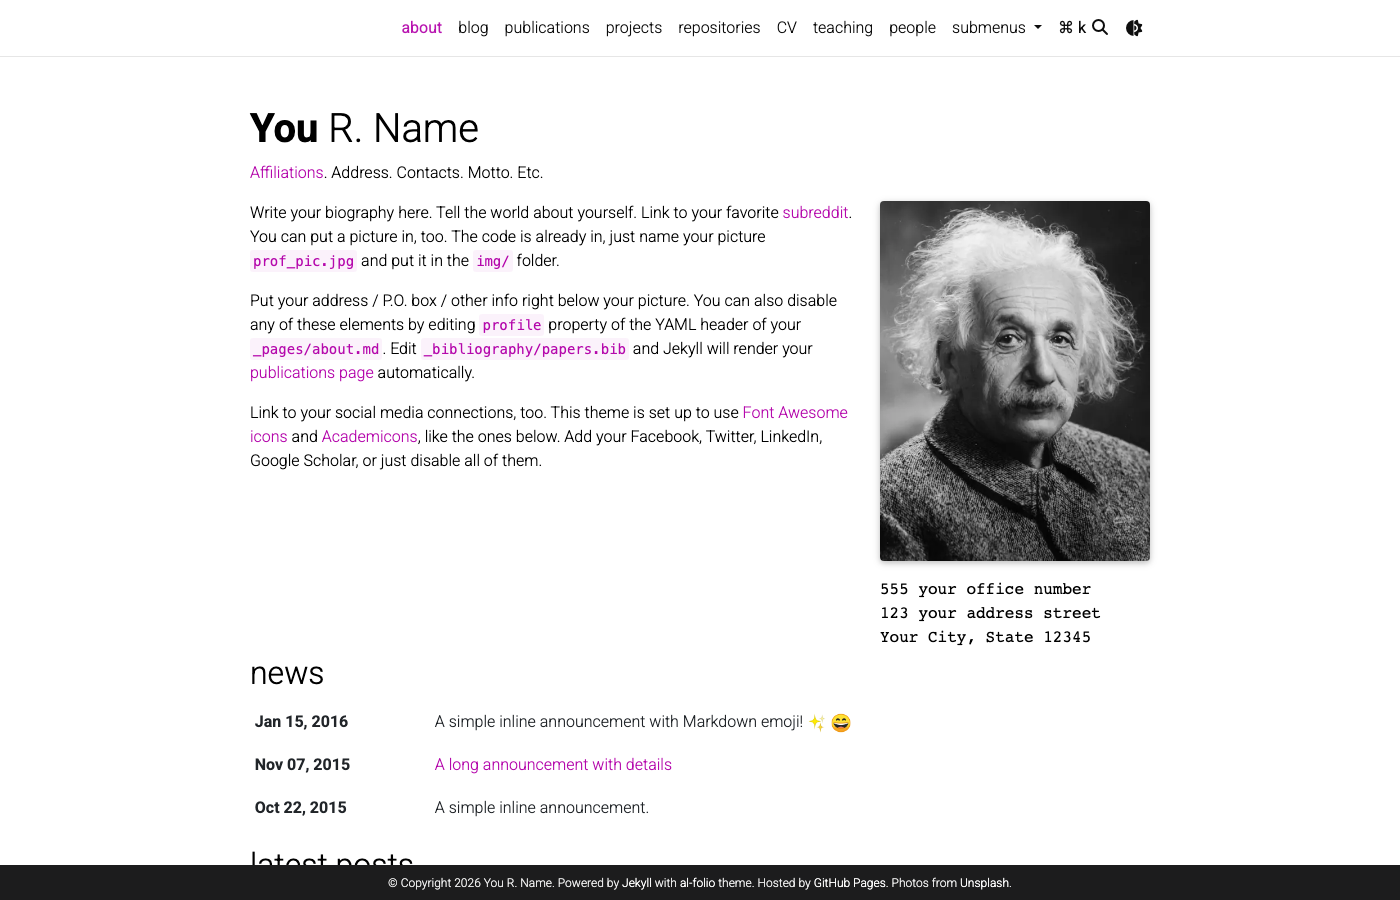The width and height of the screenshot is (1400, 900).
Task: Click the Affiliations link
Action: [286, 172]
